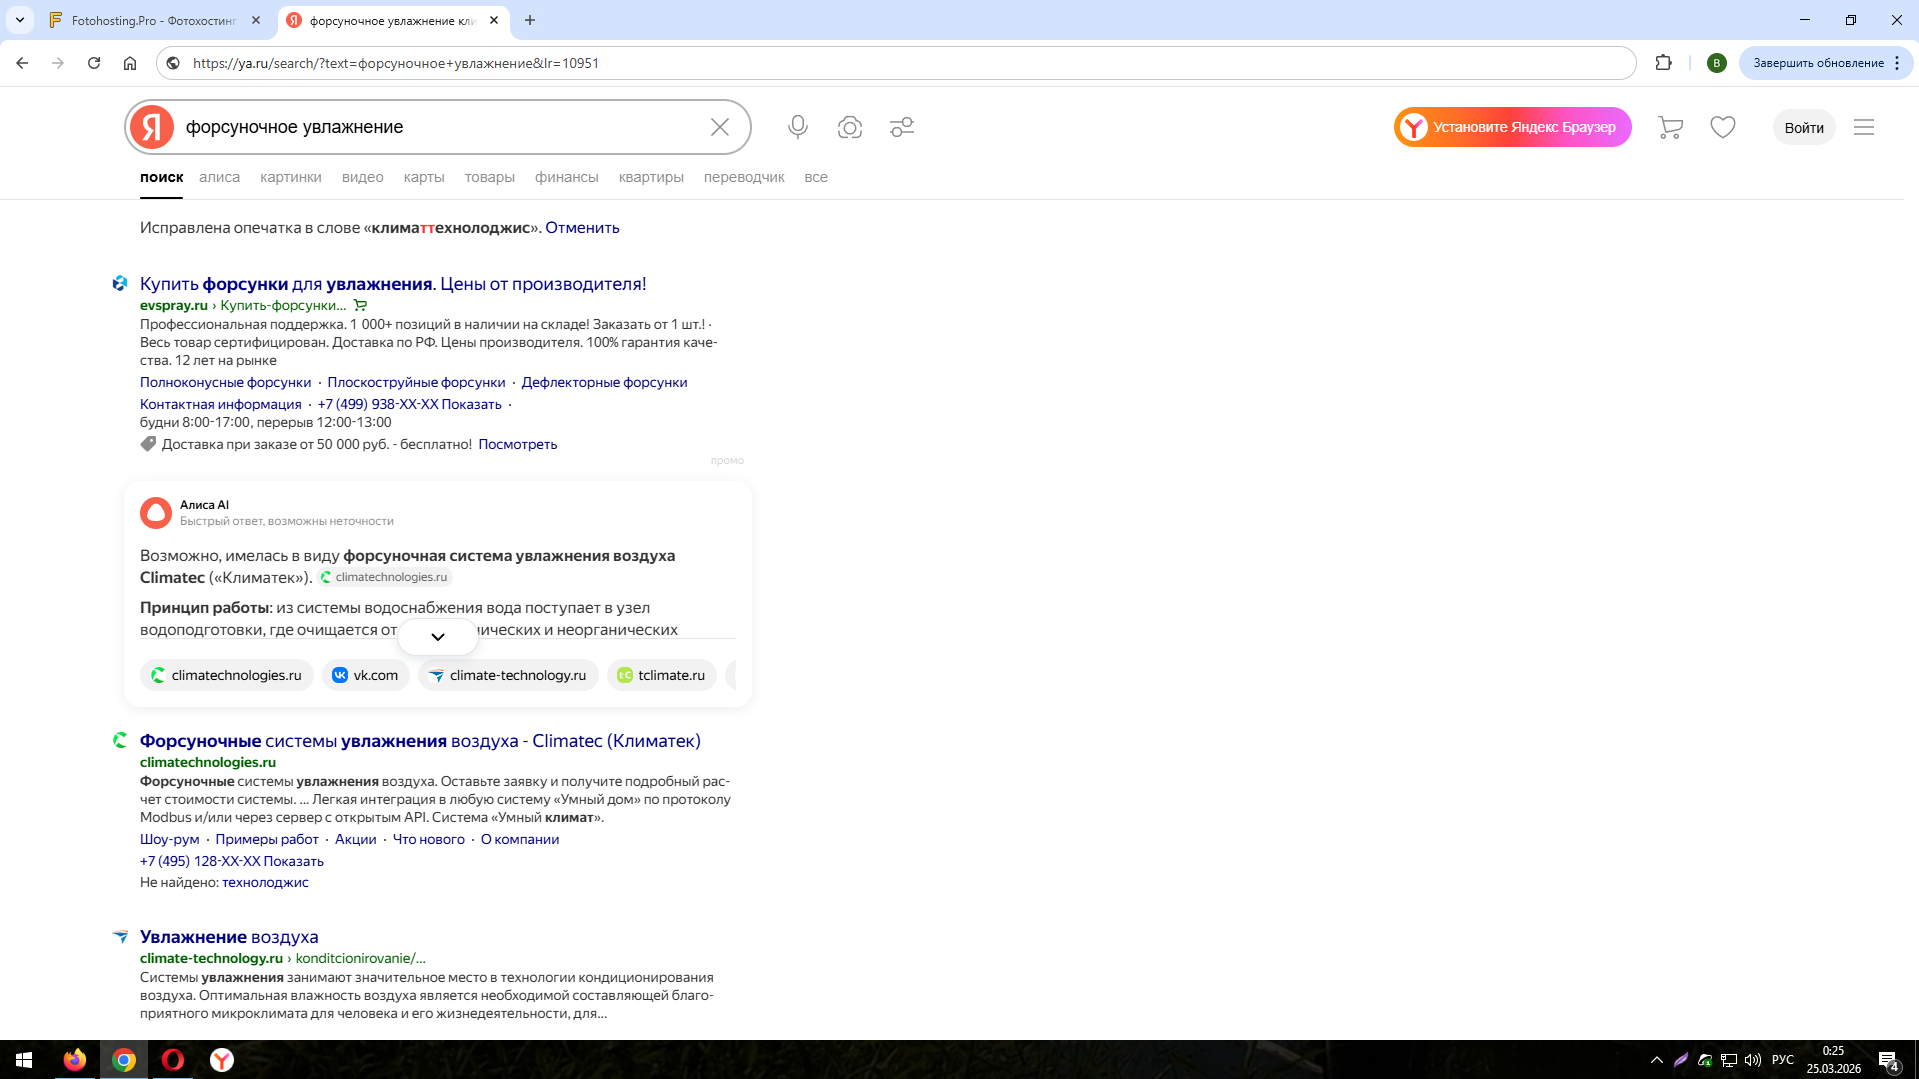The image size is (1919, 1079).
Task: Open «Контактная информация» link
Action: point(221,404)
